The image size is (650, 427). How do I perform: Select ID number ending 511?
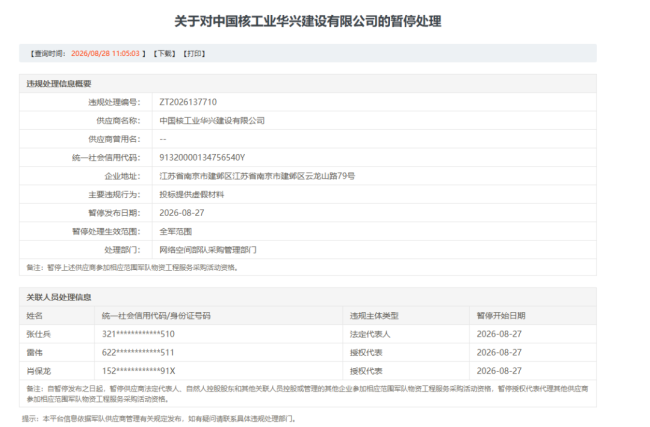pyautogui.click(x=138, y=353)
